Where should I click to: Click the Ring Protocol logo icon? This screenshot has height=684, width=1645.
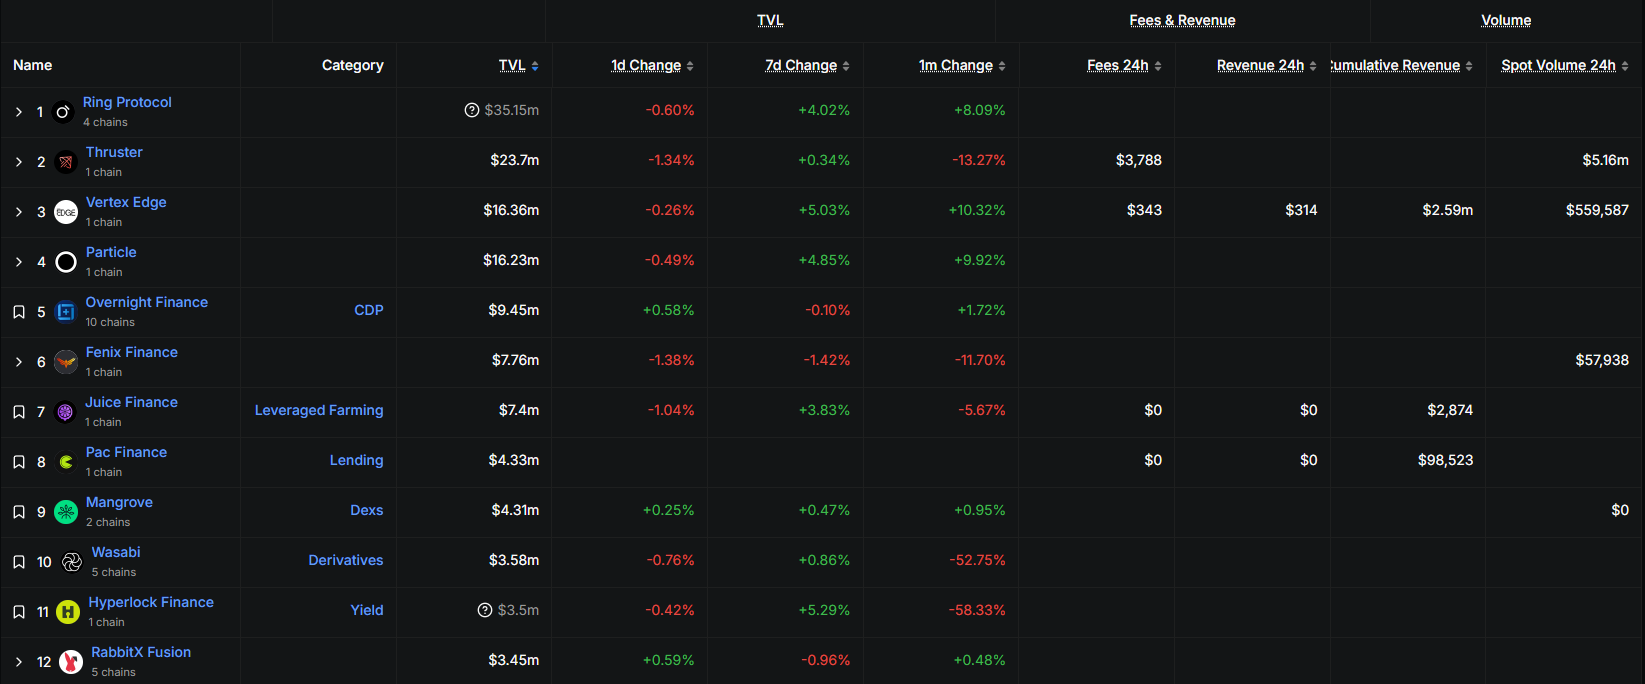[x=62, y=112]
